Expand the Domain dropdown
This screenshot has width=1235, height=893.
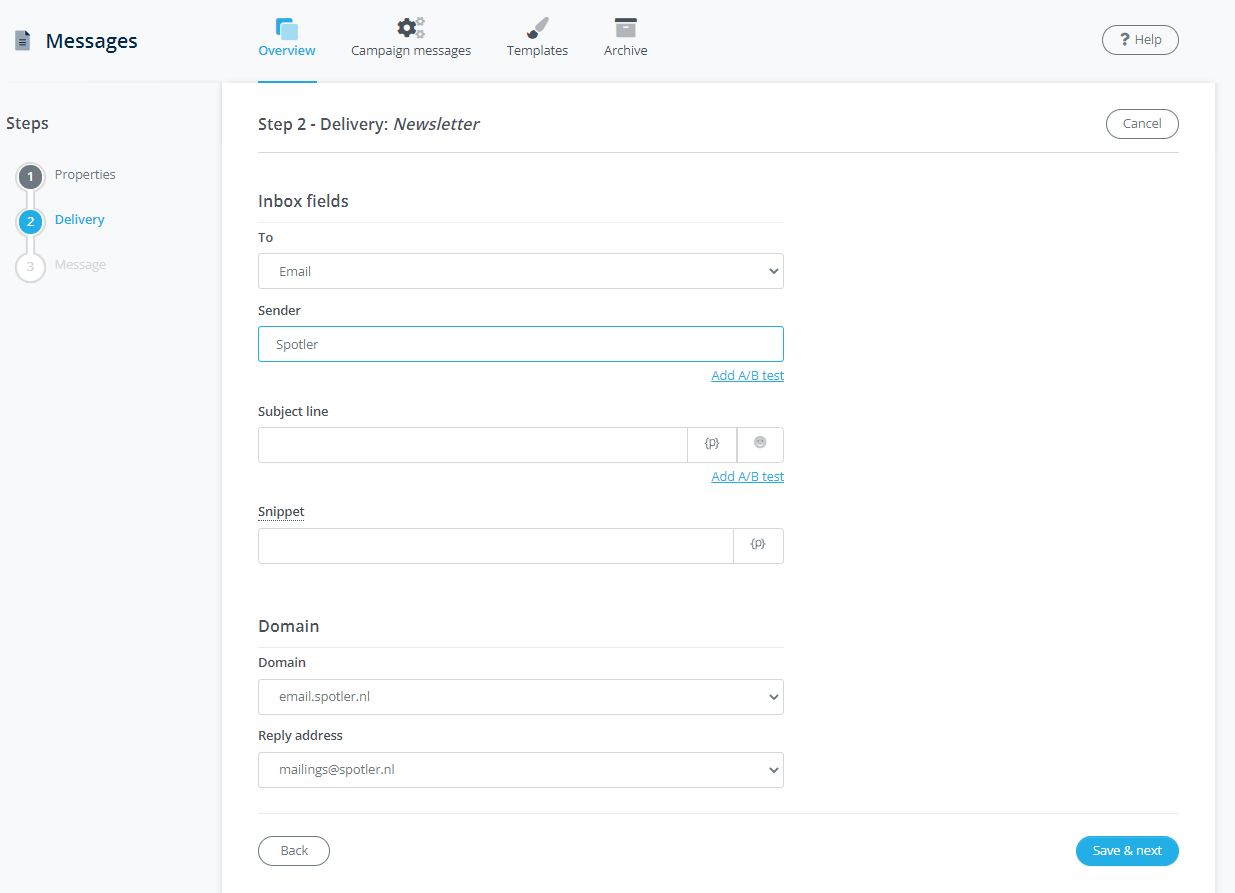[x=520, y=697]
